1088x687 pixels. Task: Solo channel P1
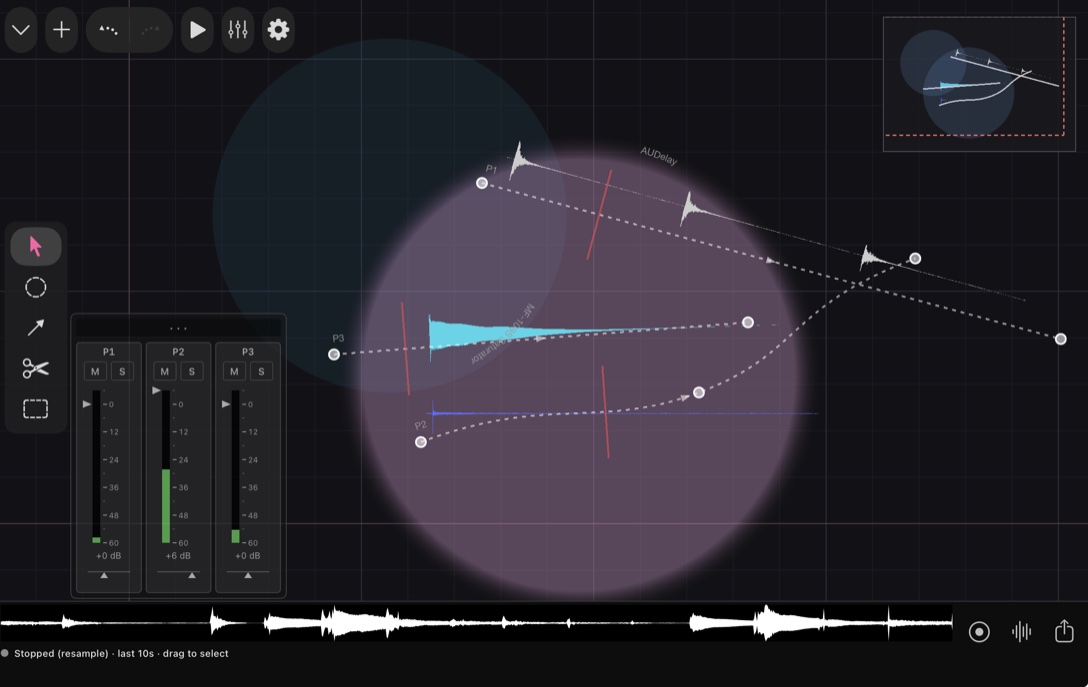(x=122, y=371)
